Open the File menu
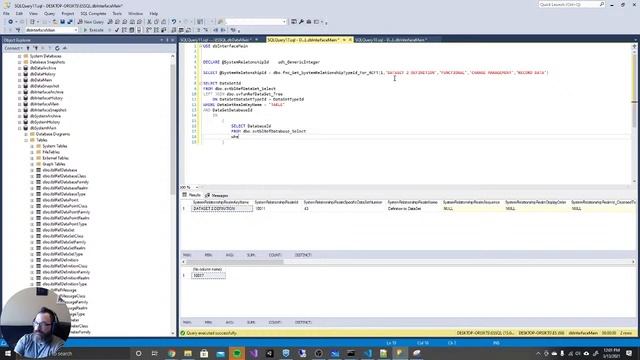 pos(6,13)
